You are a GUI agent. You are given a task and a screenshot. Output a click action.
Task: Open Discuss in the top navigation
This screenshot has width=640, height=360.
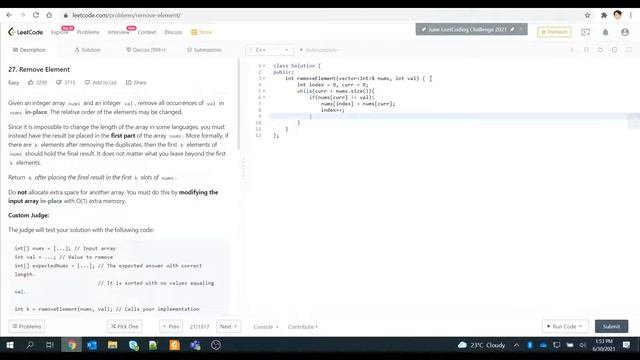click(173, 32)
